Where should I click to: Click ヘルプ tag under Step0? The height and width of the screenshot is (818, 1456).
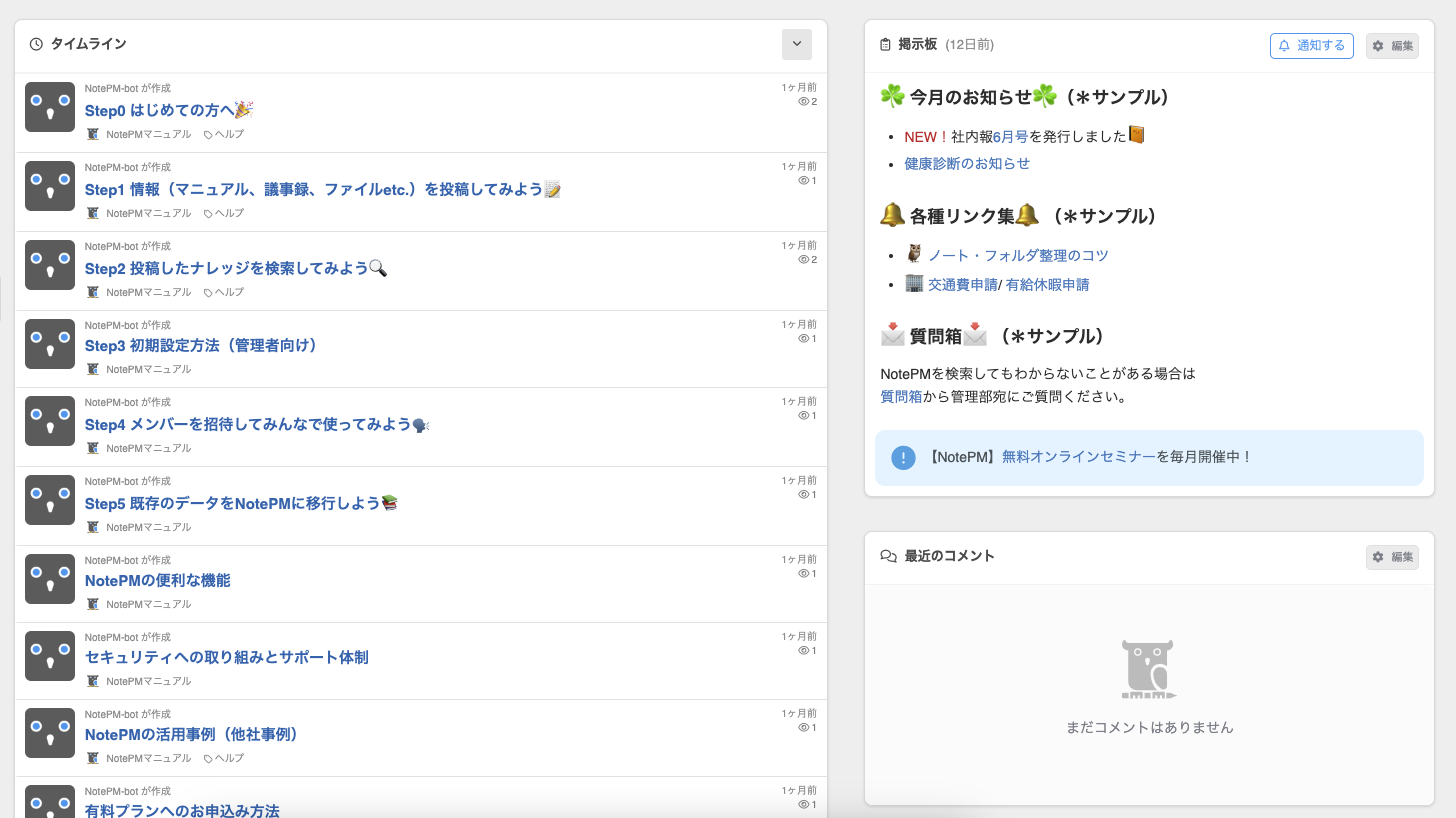coord(224,134)
